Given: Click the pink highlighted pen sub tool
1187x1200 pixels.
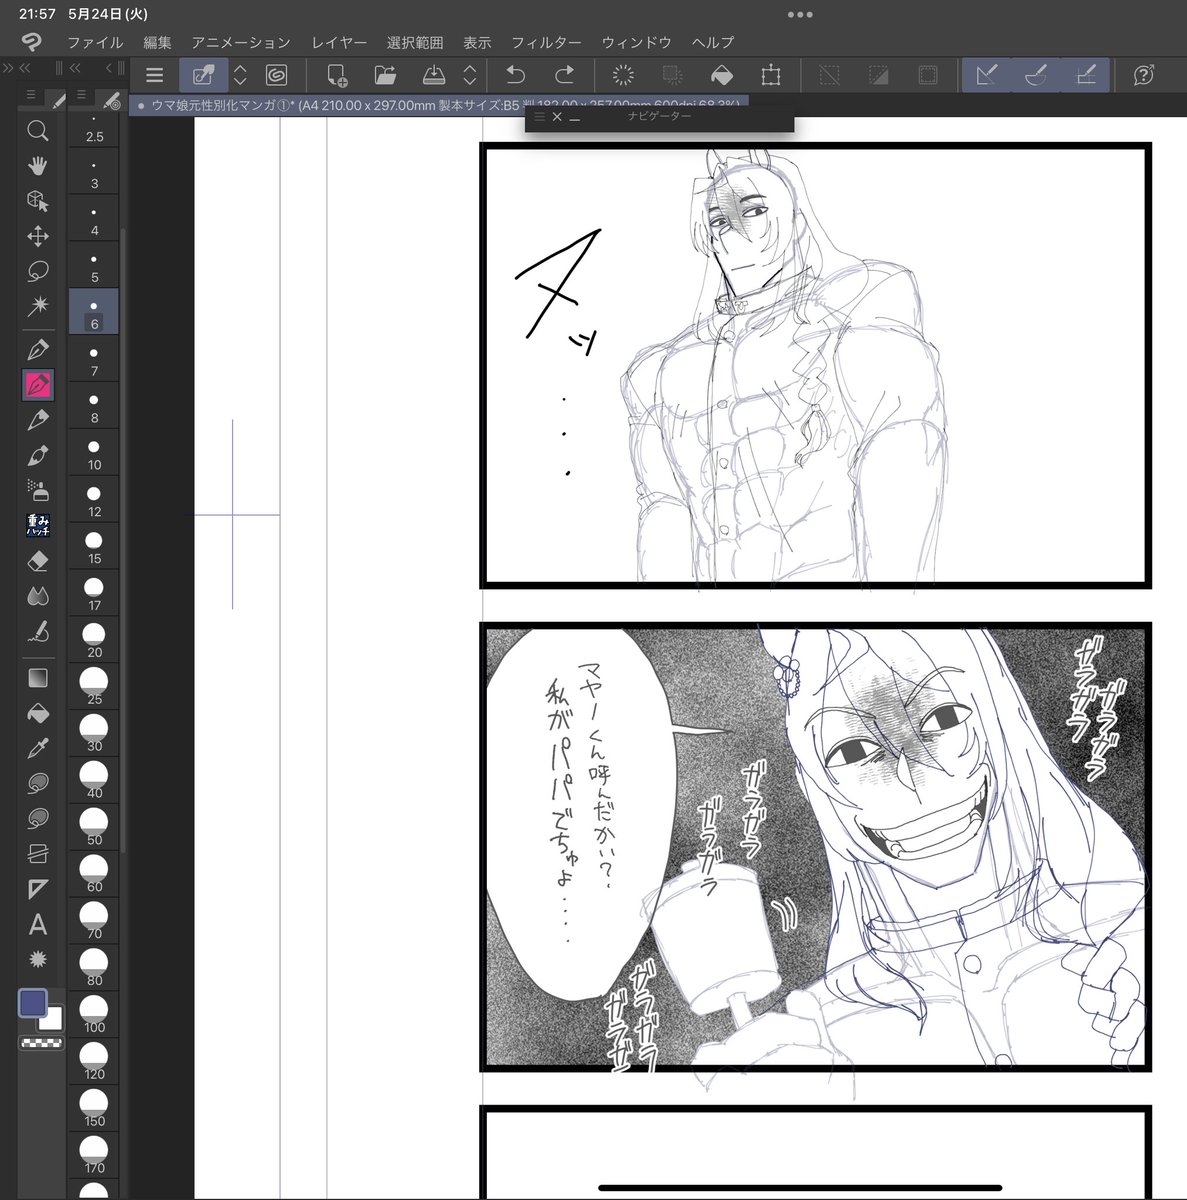Looking at the screenshot, I should (38, 385).
